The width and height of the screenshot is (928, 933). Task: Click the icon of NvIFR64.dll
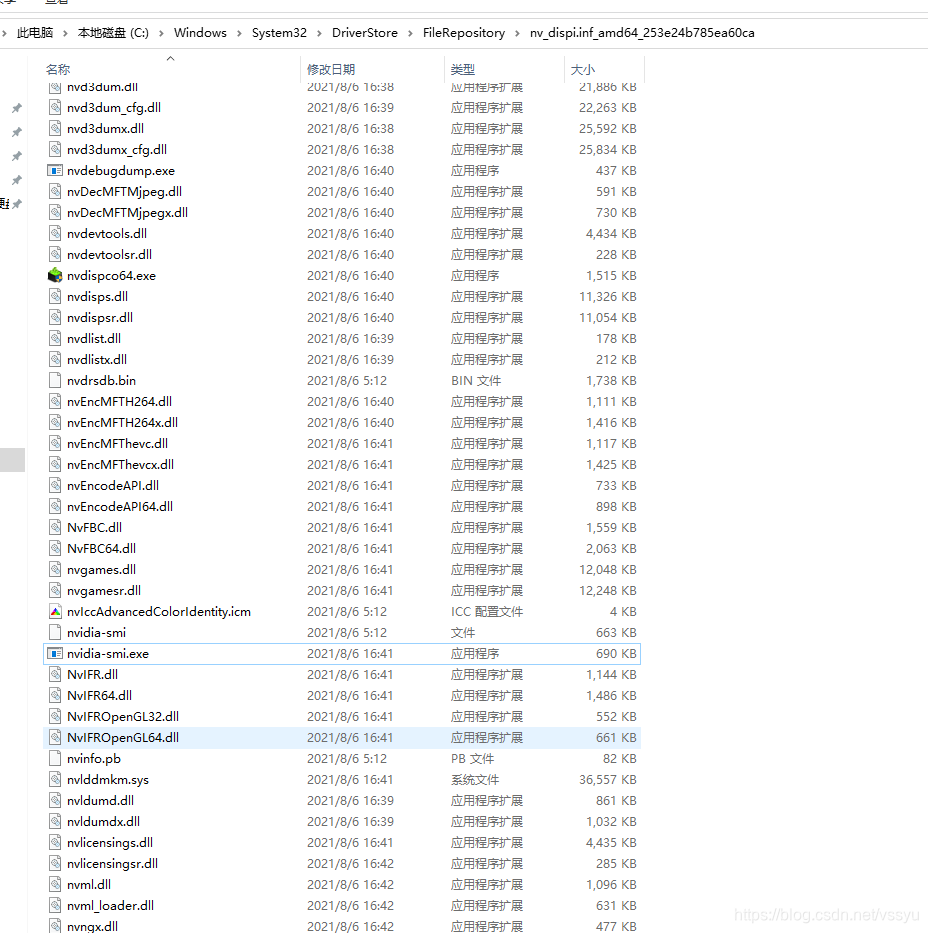coord(55,696)
